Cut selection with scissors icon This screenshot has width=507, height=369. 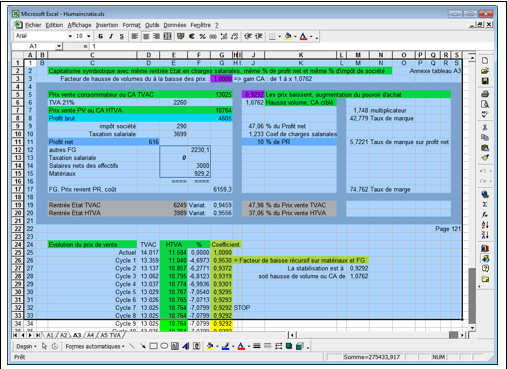pos(485,127)
